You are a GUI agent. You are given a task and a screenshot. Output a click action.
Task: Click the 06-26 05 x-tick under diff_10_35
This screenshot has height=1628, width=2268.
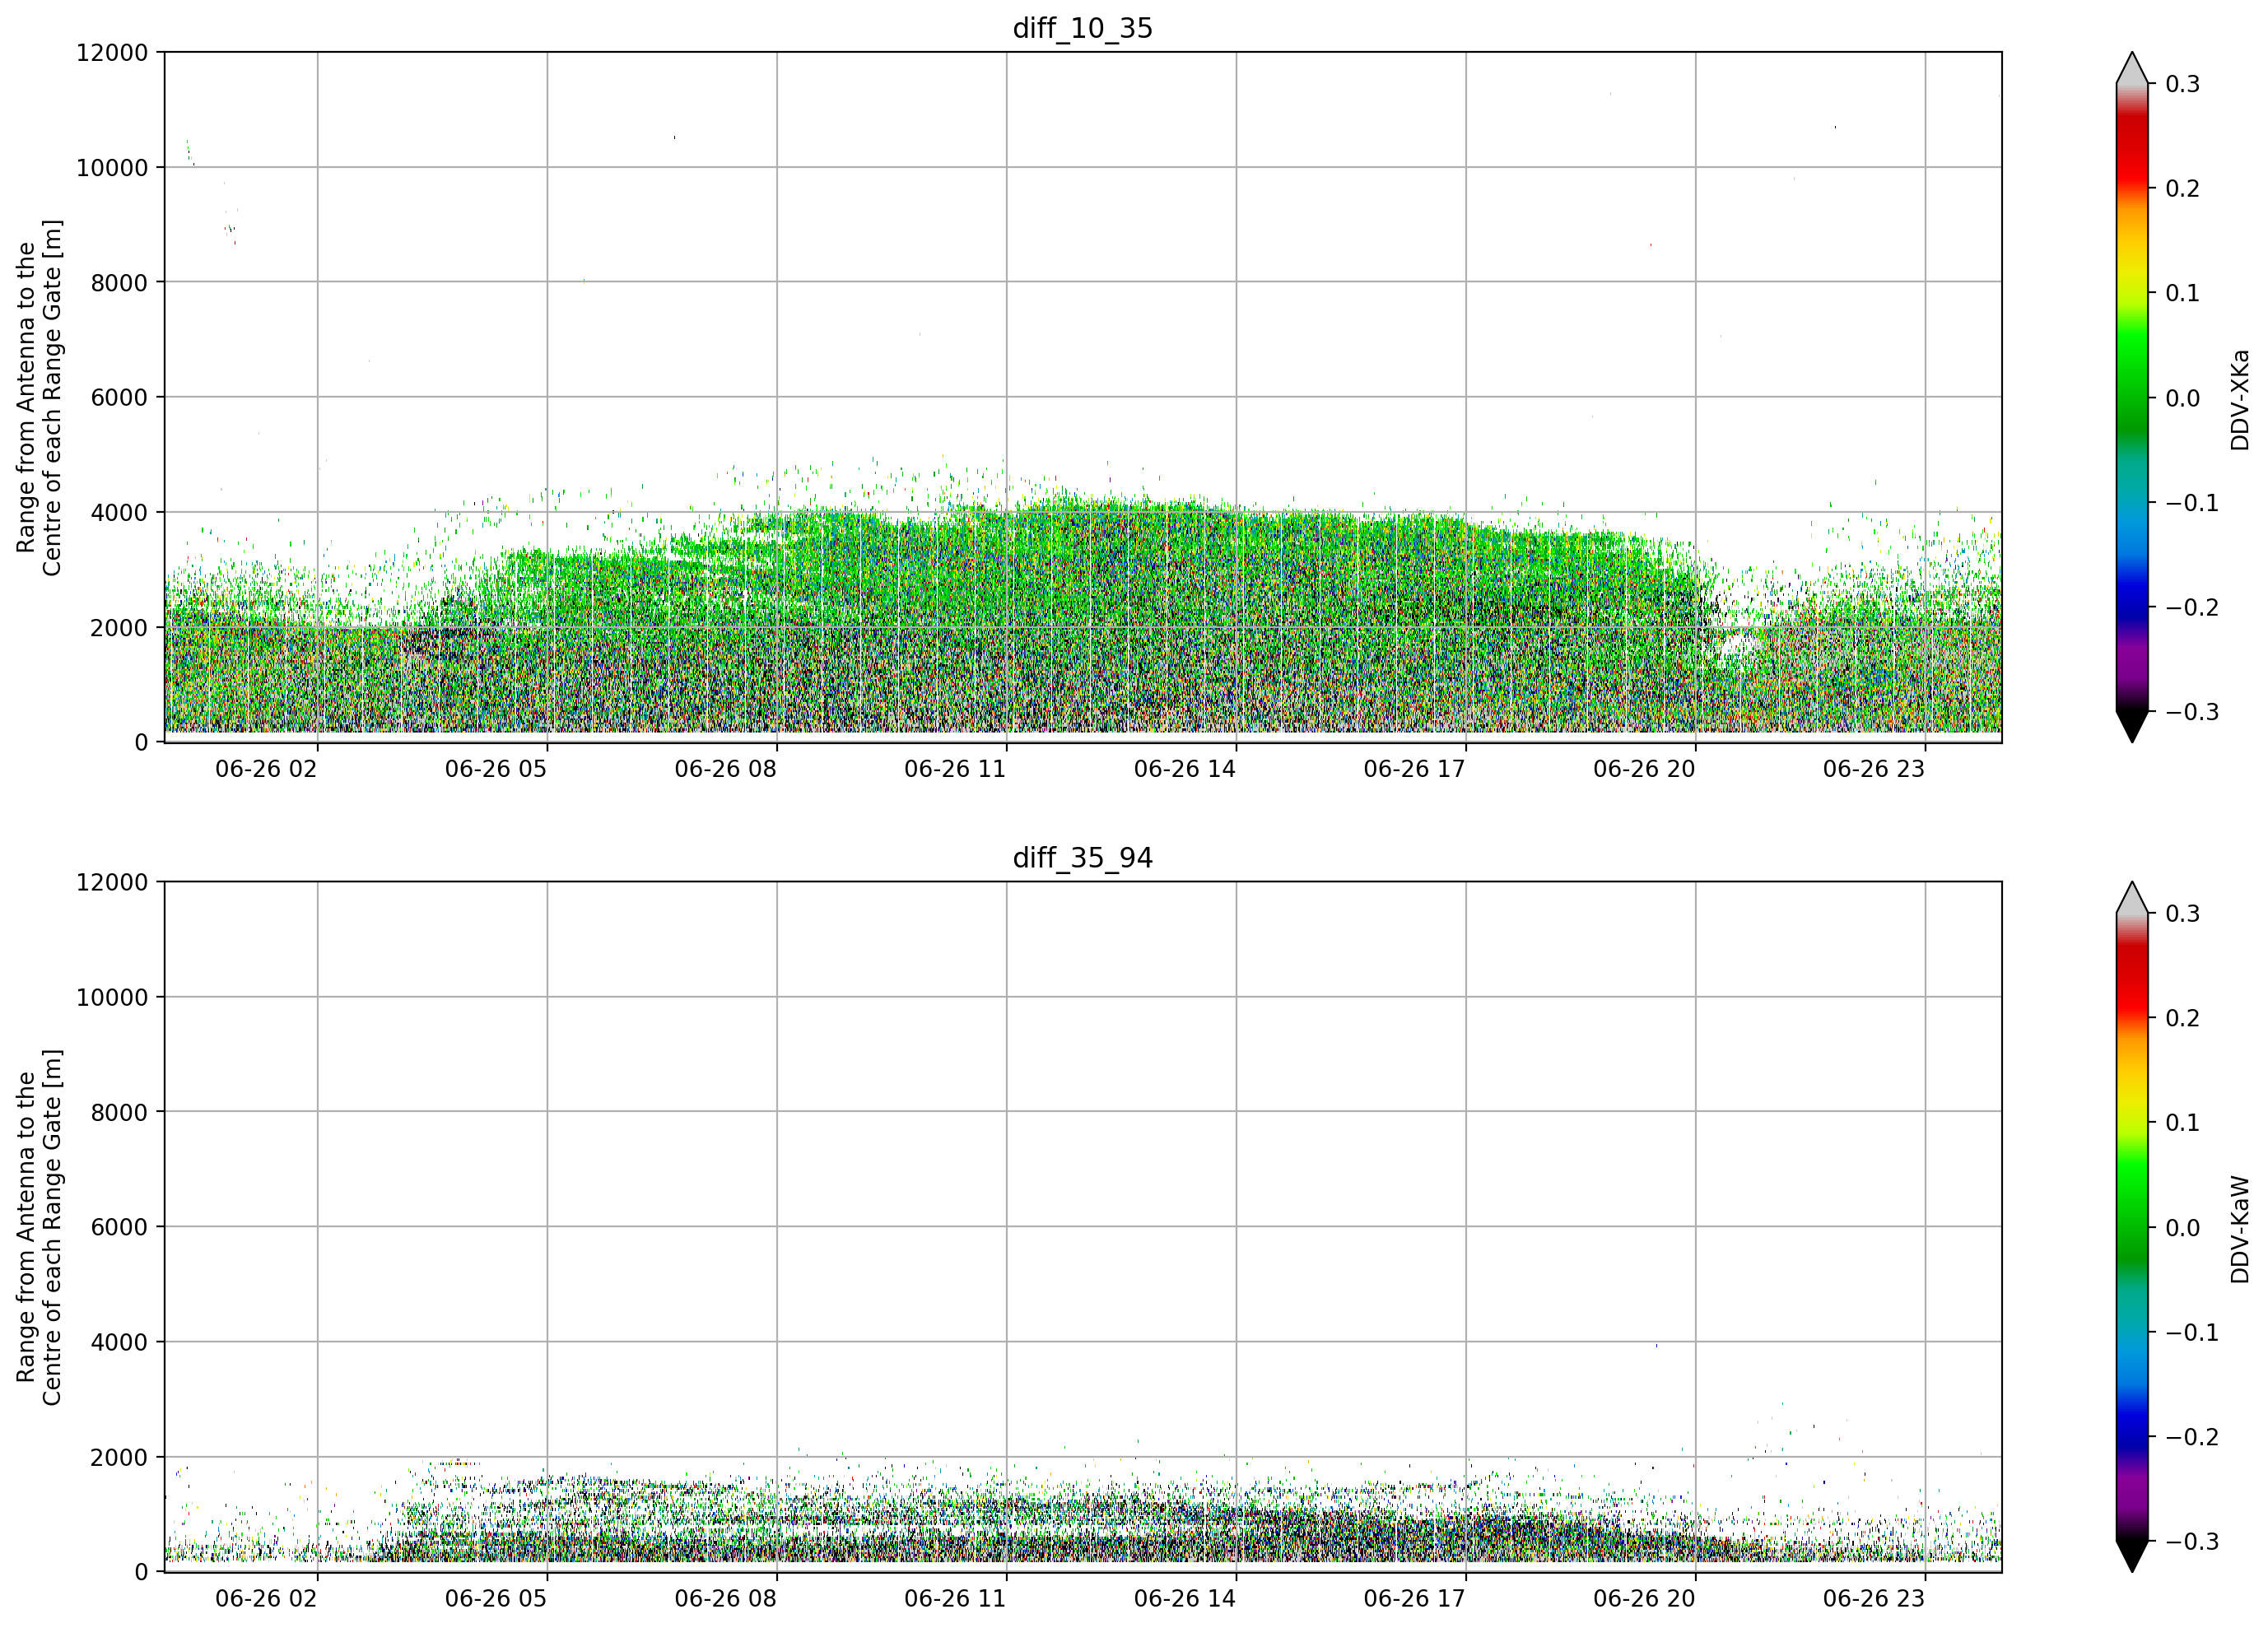[x=496, y=769]
